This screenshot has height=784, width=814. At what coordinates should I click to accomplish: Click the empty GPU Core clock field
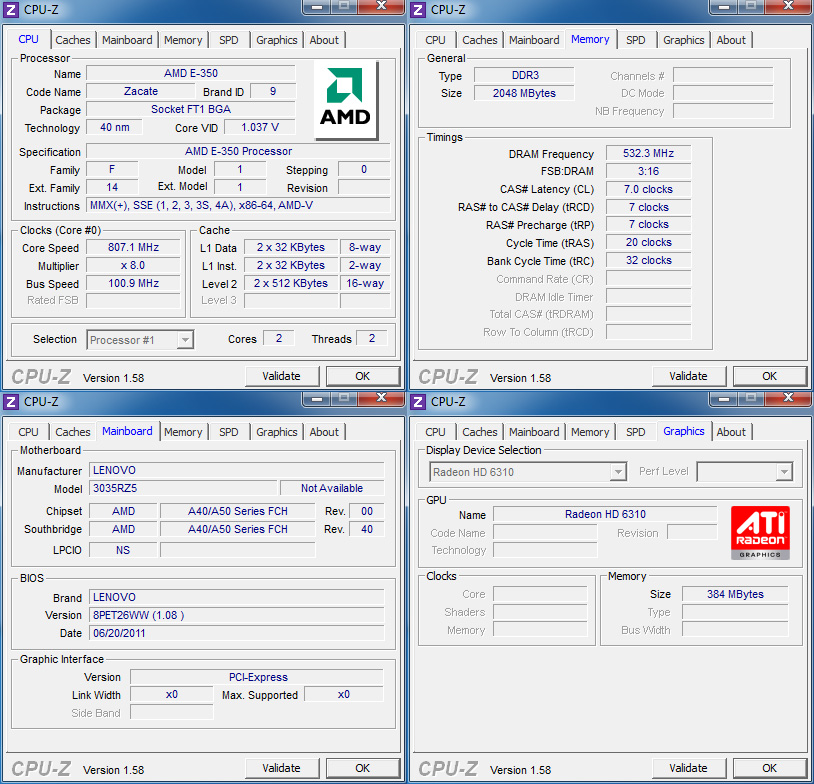pos(540,594)
